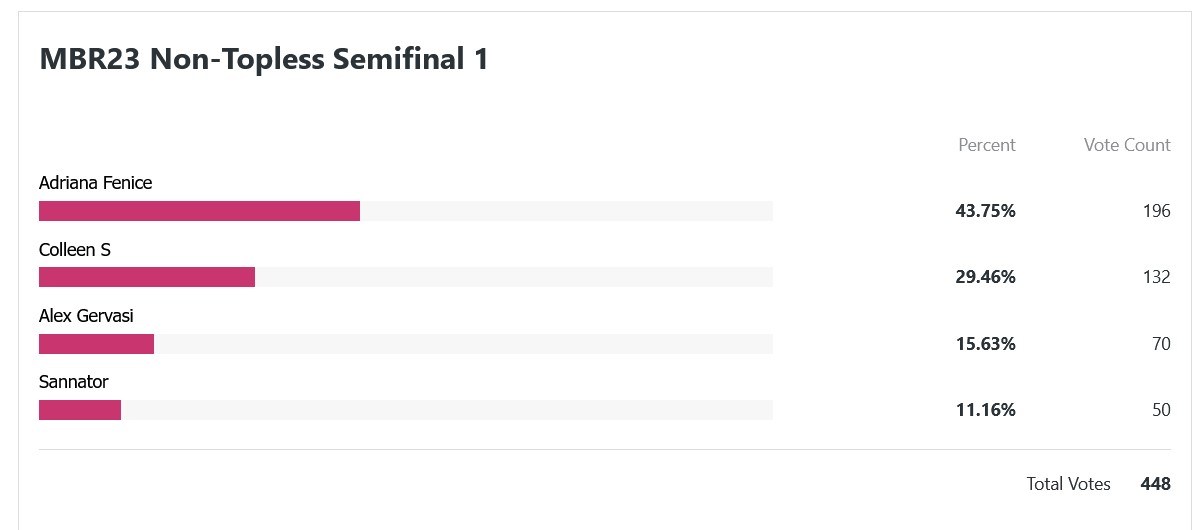Screen dimensions: 1193x530
Task: Click the 29.46% percentage value
Action: pyautogui.click(x=985, y=277)
